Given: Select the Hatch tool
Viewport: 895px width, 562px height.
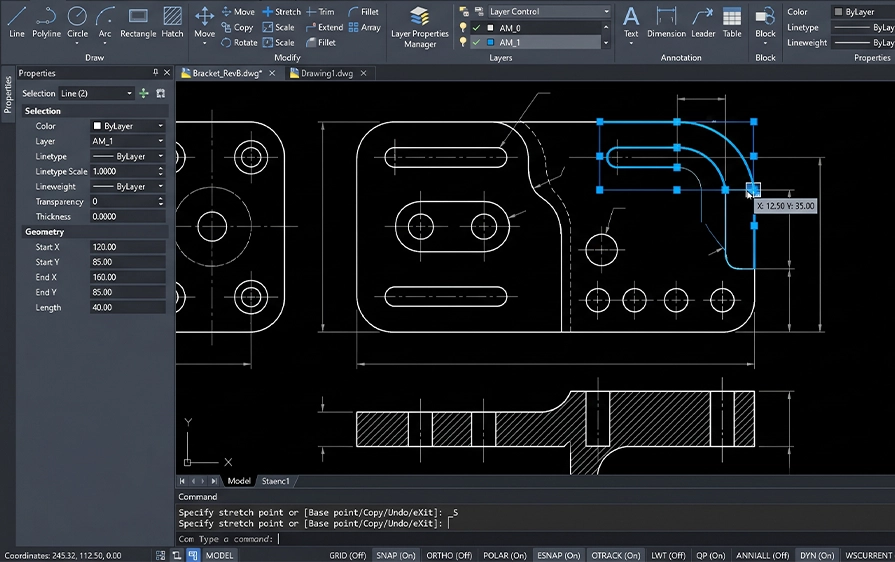Looking at the screenshot, I should pyautogui.click(x=172, y=22).
